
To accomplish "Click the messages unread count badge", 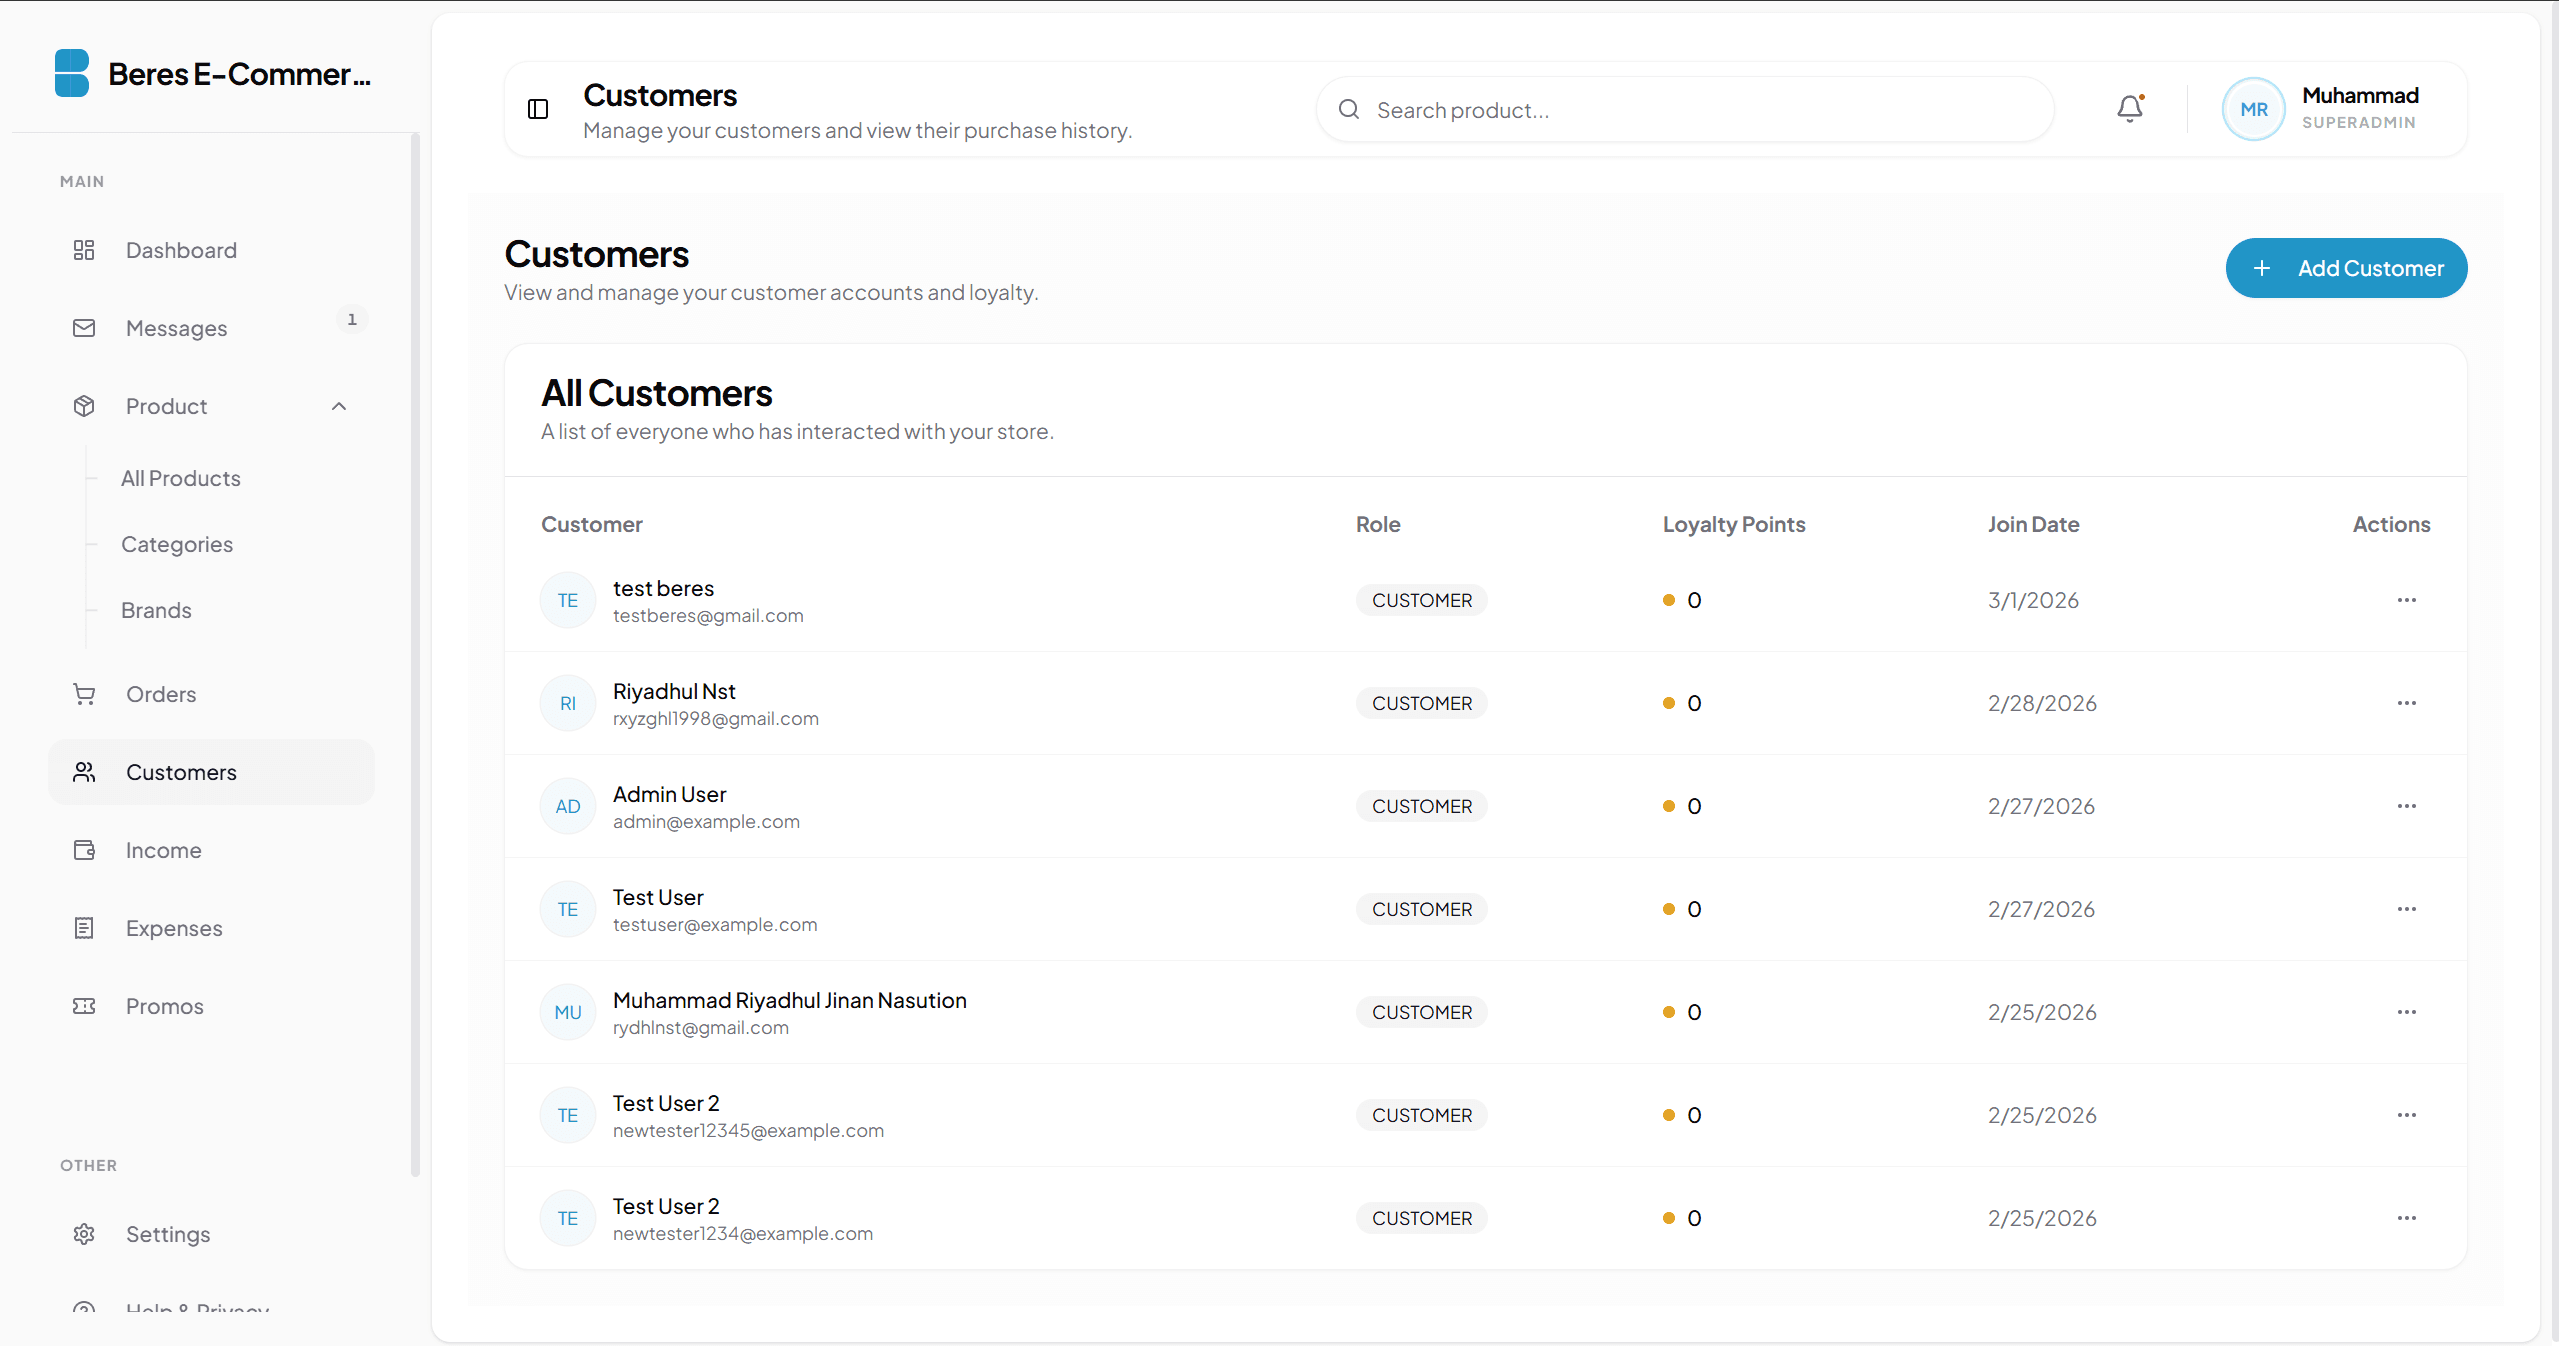I will click(352, 319).
